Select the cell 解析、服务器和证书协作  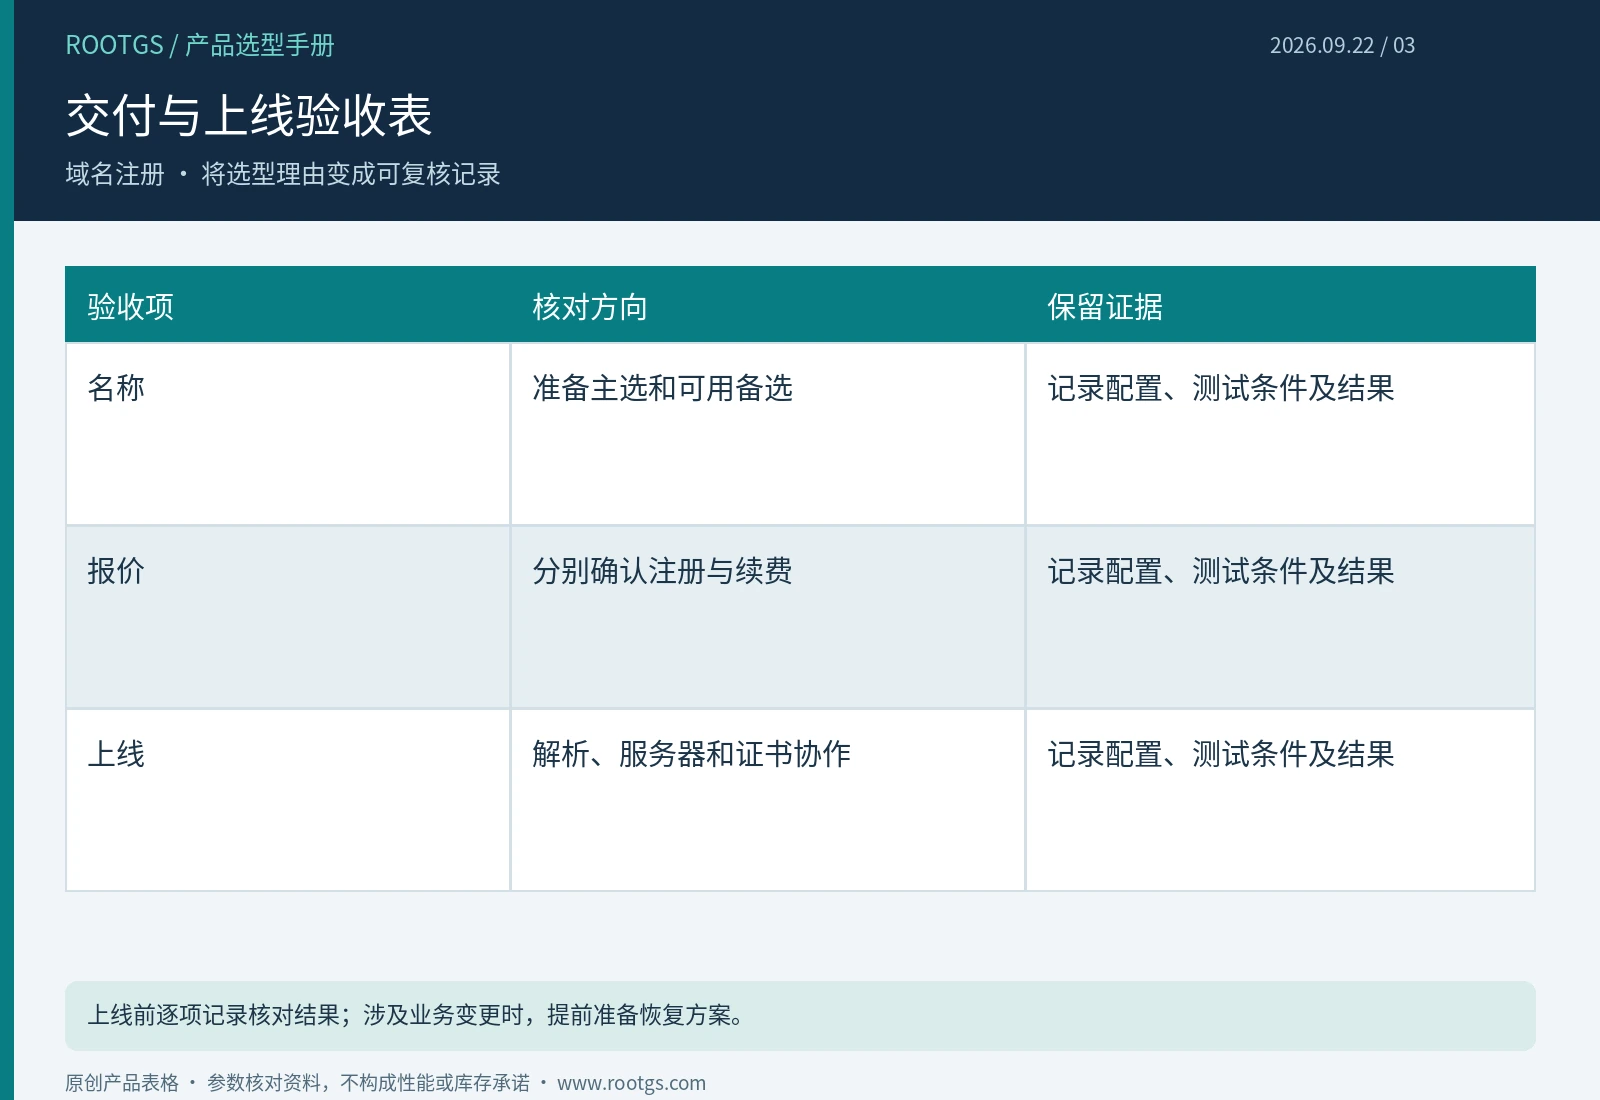coord(768,800)
